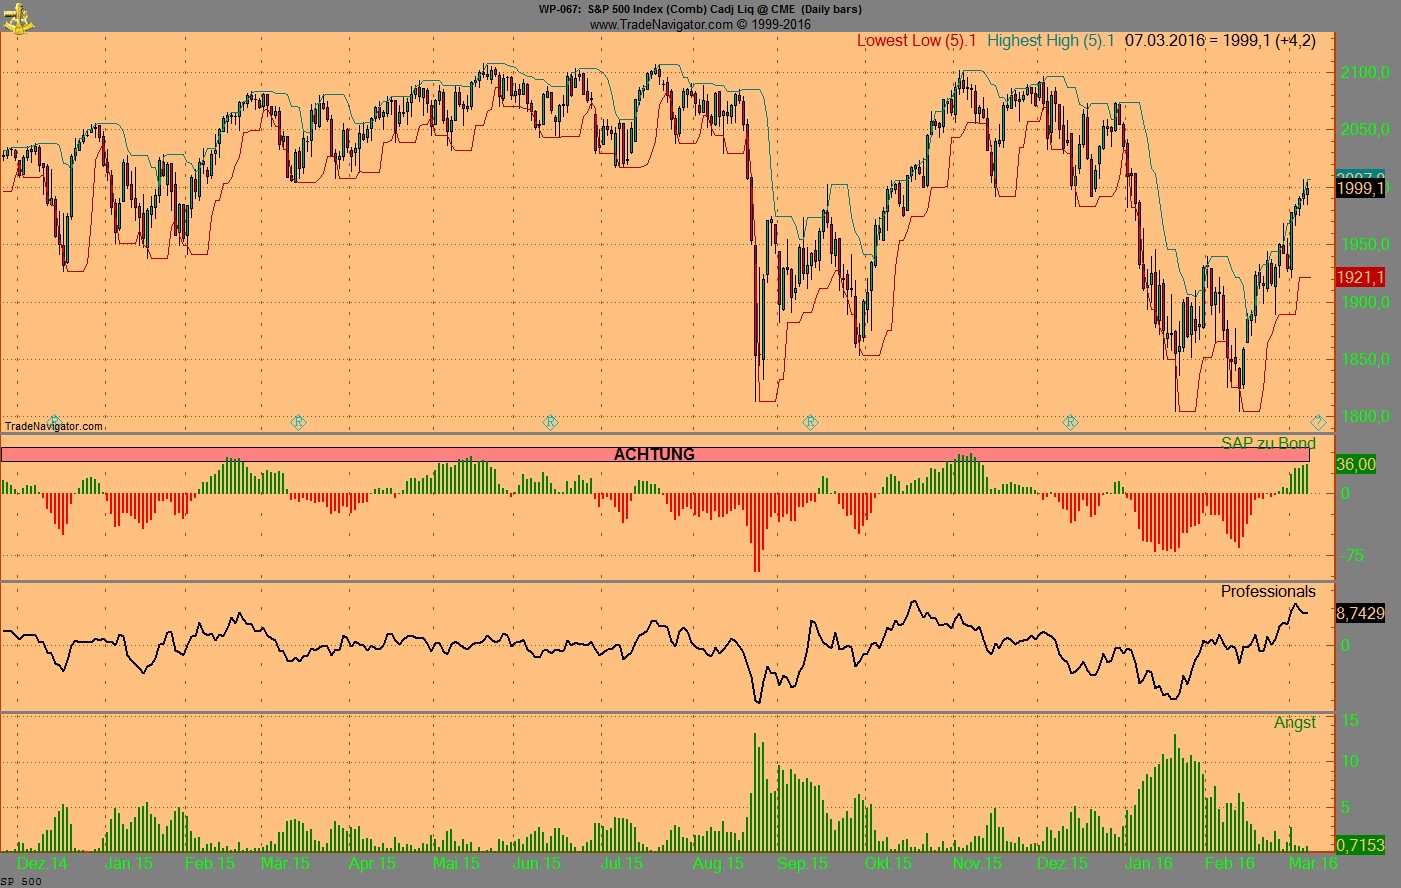Click the question-mark diamond at chart right edge
The height and width of the screenshot is (888, 1401).
pos(1320,422)
